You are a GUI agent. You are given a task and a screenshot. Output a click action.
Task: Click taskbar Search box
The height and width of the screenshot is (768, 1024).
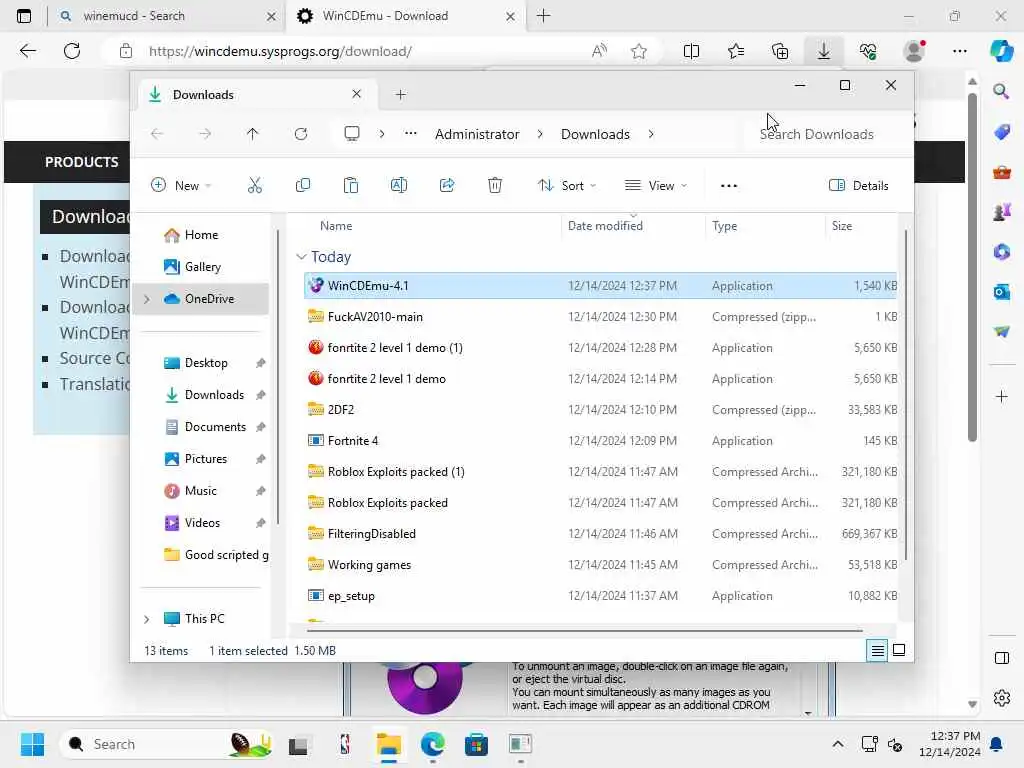167,744
